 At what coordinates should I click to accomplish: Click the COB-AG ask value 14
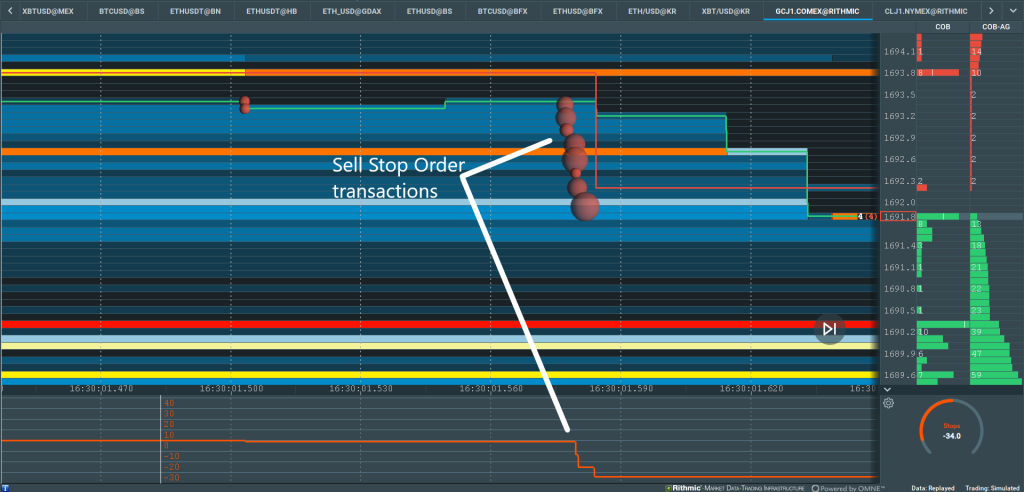click(976, 52)
